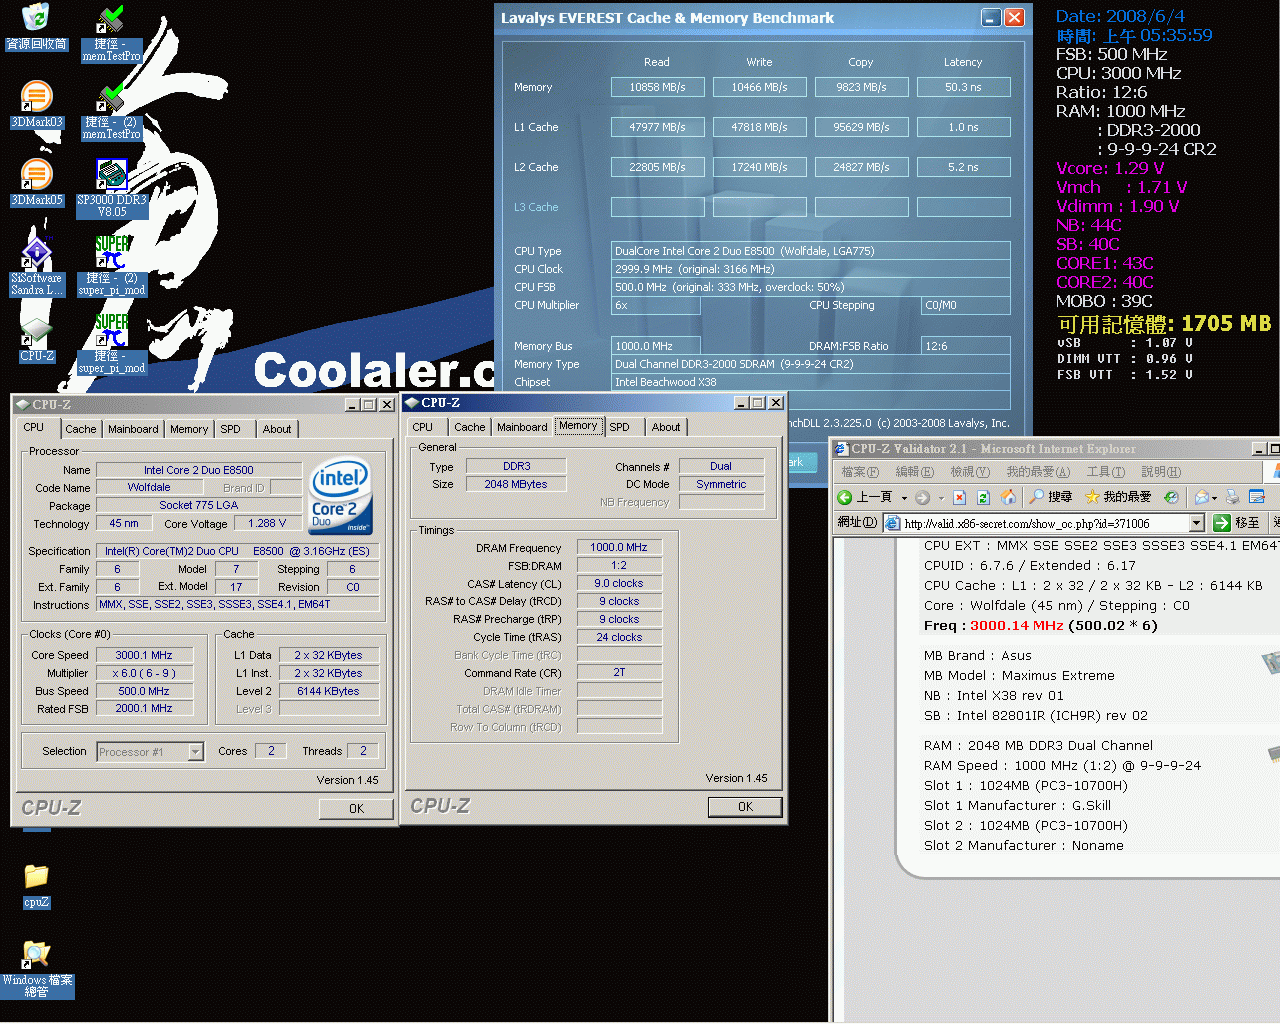Switch to Cache tab in left CPU-Z

81,429
